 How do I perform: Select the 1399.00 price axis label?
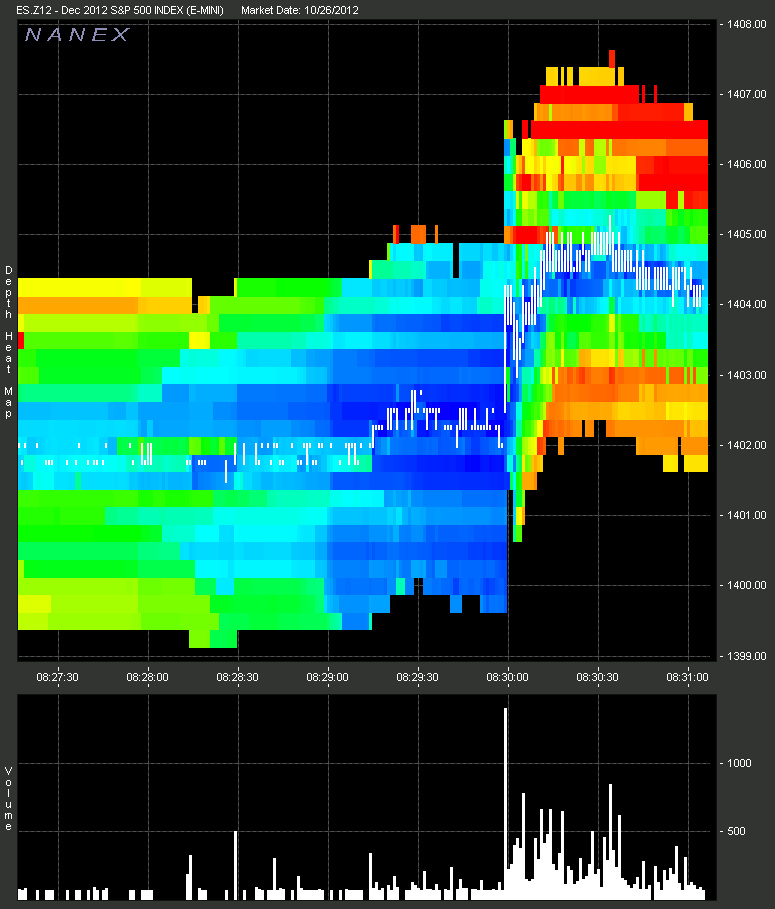(x=746, y=656)
